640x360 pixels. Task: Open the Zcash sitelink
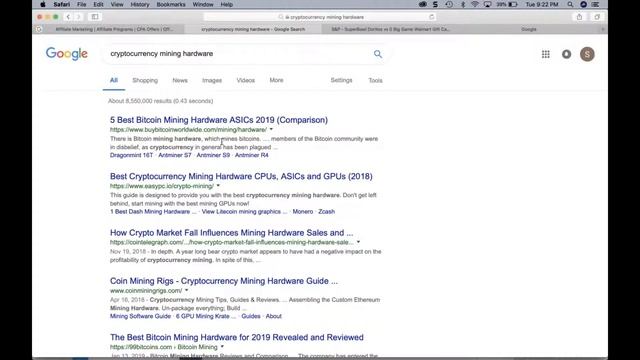[327, 211]
